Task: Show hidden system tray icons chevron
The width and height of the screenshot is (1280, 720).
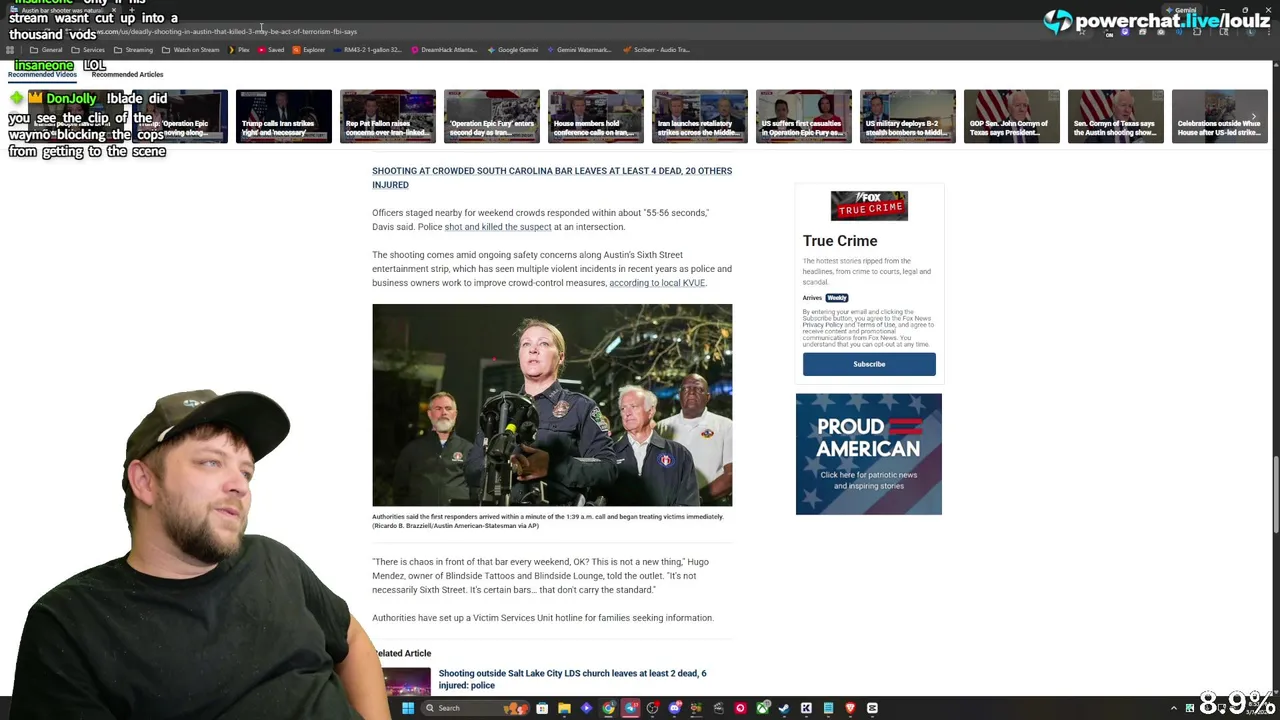Action: click(1174, 708)
